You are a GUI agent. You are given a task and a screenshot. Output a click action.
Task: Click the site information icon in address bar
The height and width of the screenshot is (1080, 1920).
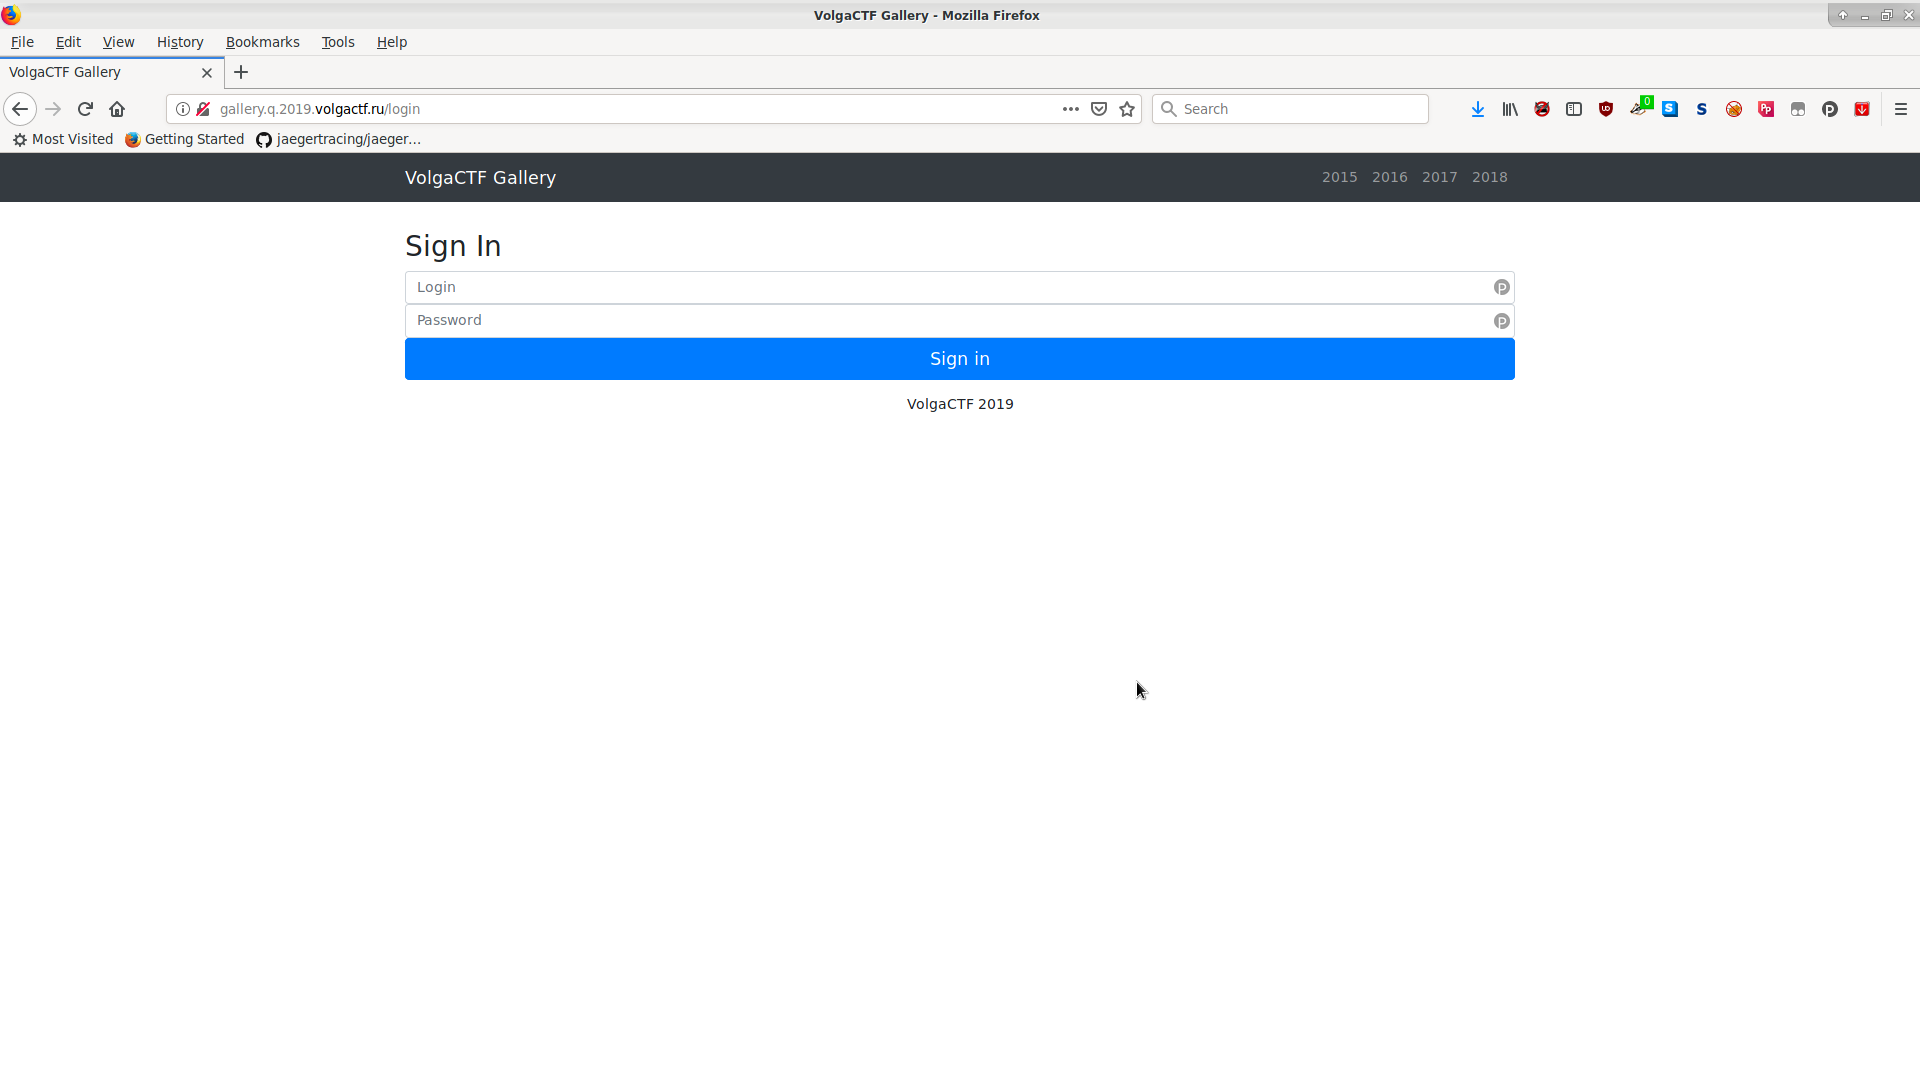(x=182, y=109)
